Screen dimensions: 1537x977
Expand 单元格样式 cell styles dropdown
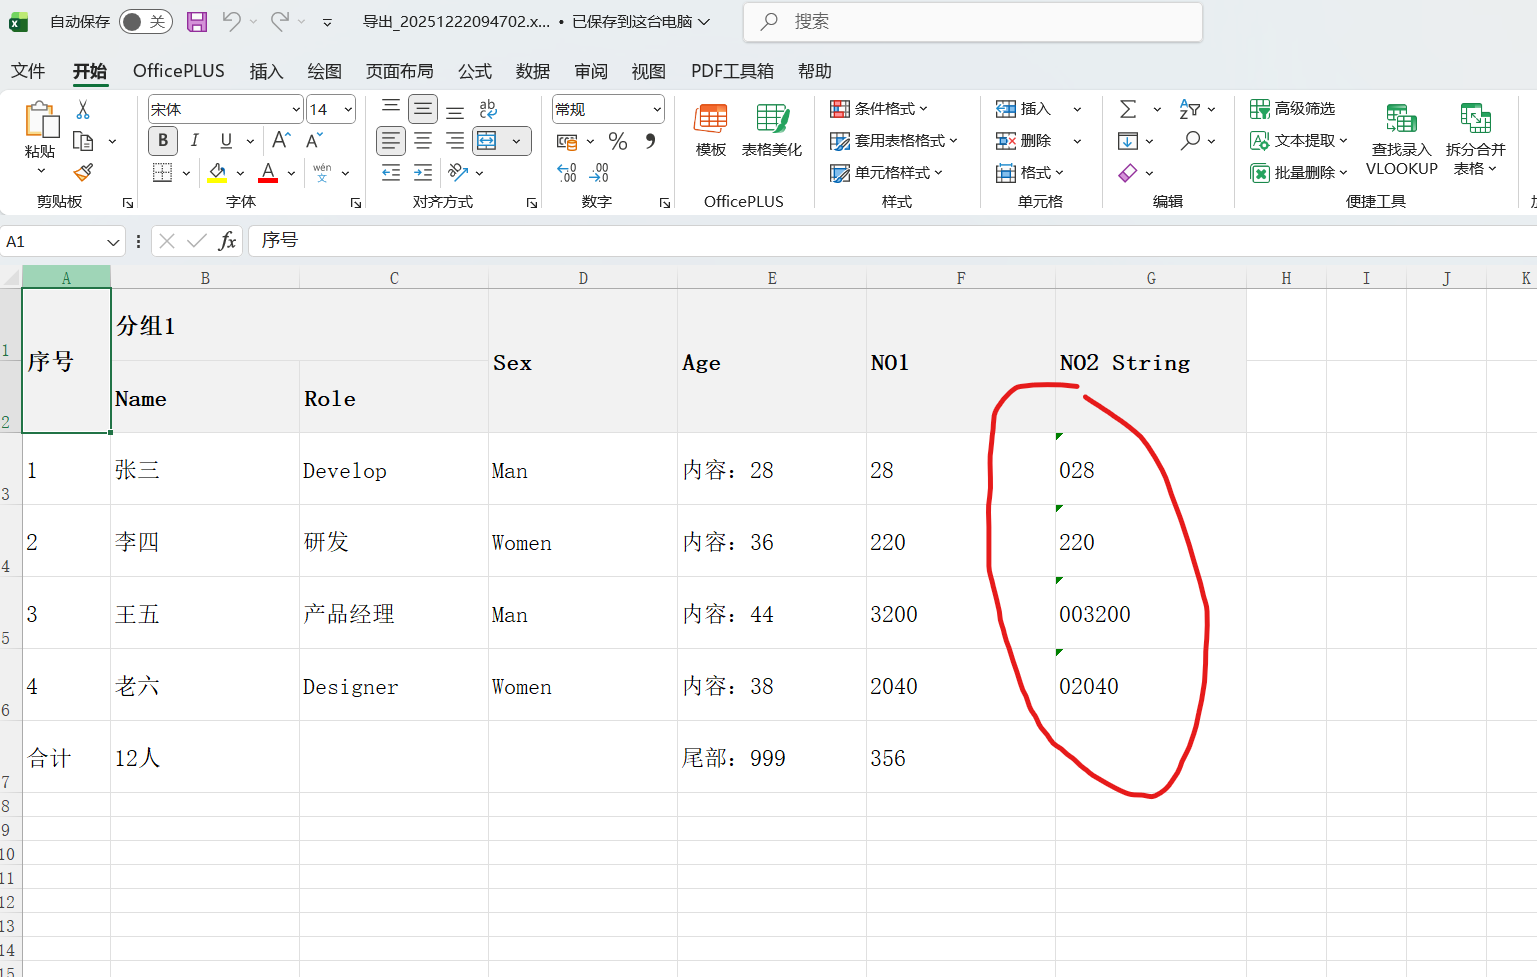(887, 173)
